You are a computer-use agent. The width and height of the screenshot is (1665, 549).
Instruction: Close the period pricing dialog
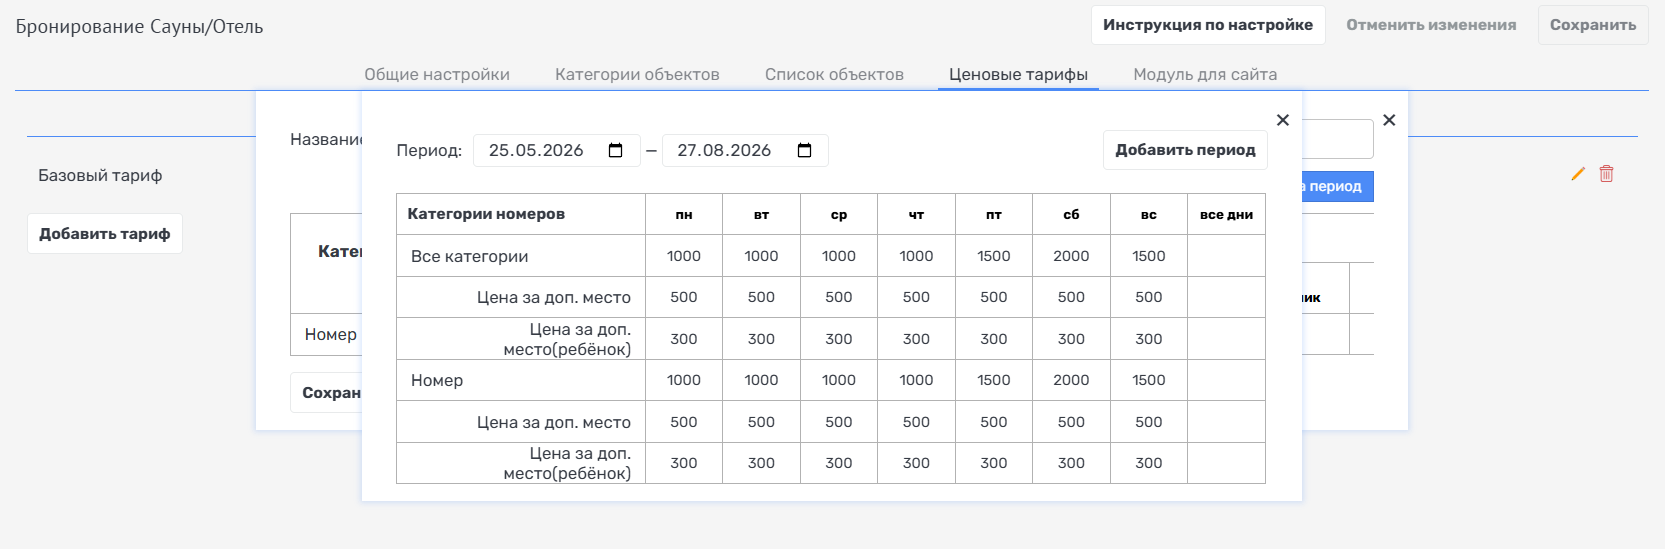(1283, 120)
